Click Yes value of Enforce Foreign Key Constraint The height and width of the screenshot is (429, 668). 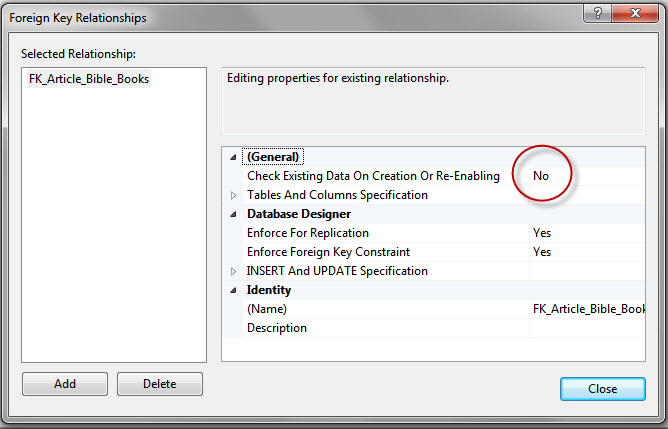pos(542,252)
